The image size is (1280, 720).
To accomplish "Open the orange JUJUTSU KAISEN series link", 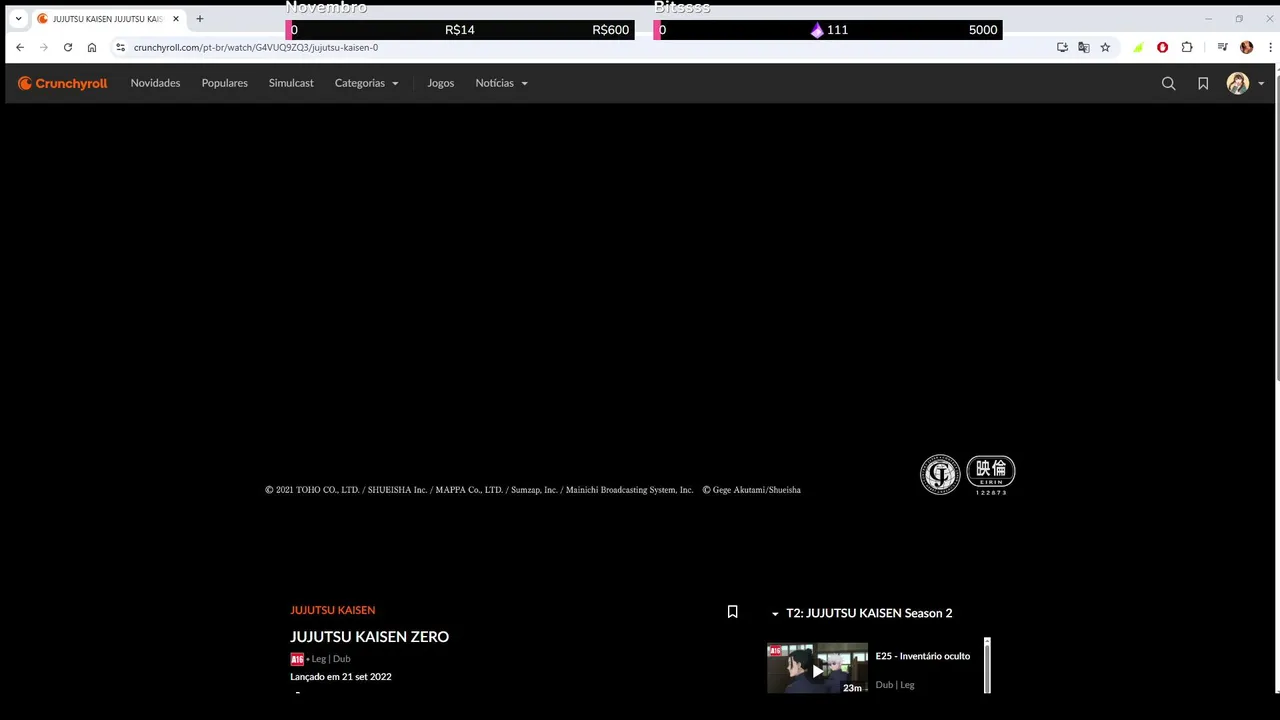I will pos(332,610).
